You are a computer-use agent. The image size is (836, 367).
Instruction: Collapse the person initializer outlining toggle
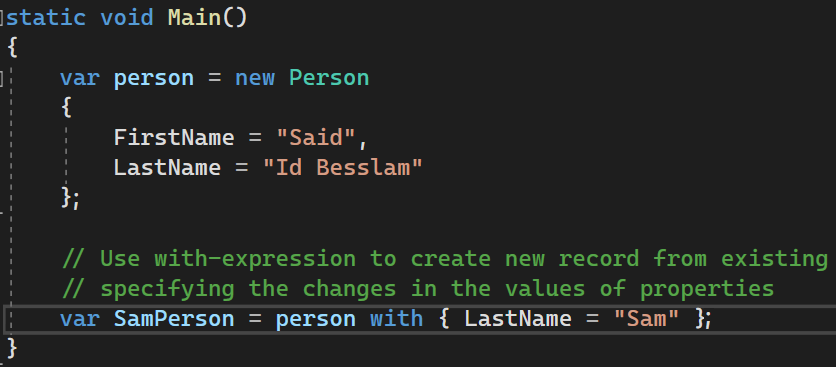click(x=2, y=78)
